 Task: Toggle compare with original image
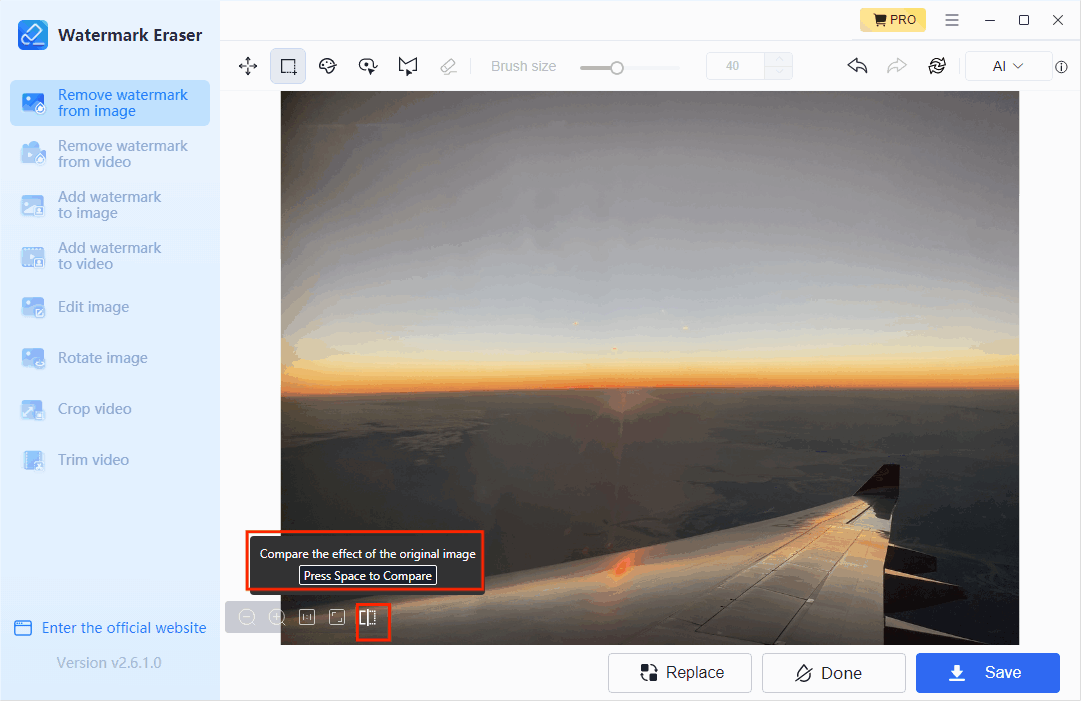point(368,618)
